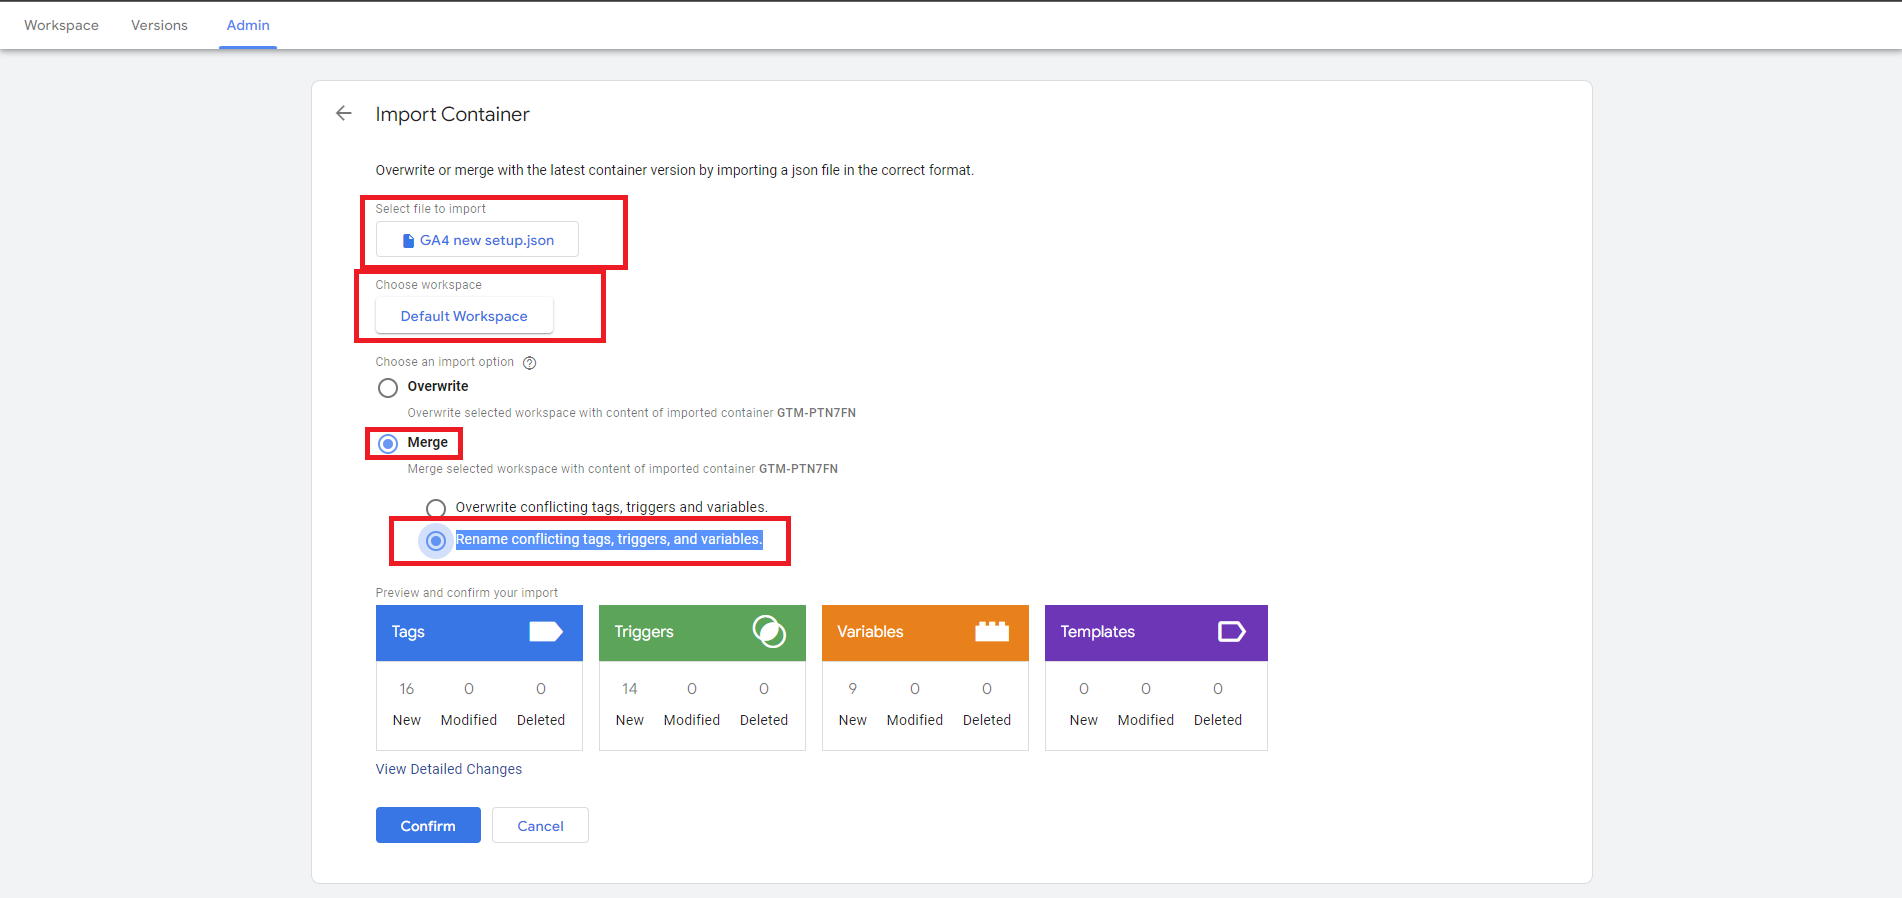
Task: Click the Tags label icon in blue header
Action: [545, 632]
